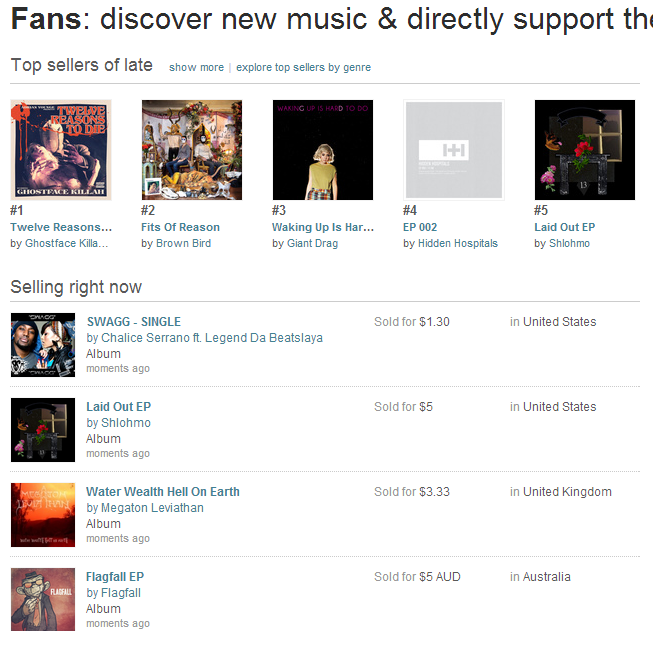Image resolution: width=653 pixels, height=653 pixels.
Task: Open the Flagfall EP monkey artwork thumbnail
Action: [x=43, y=600]
